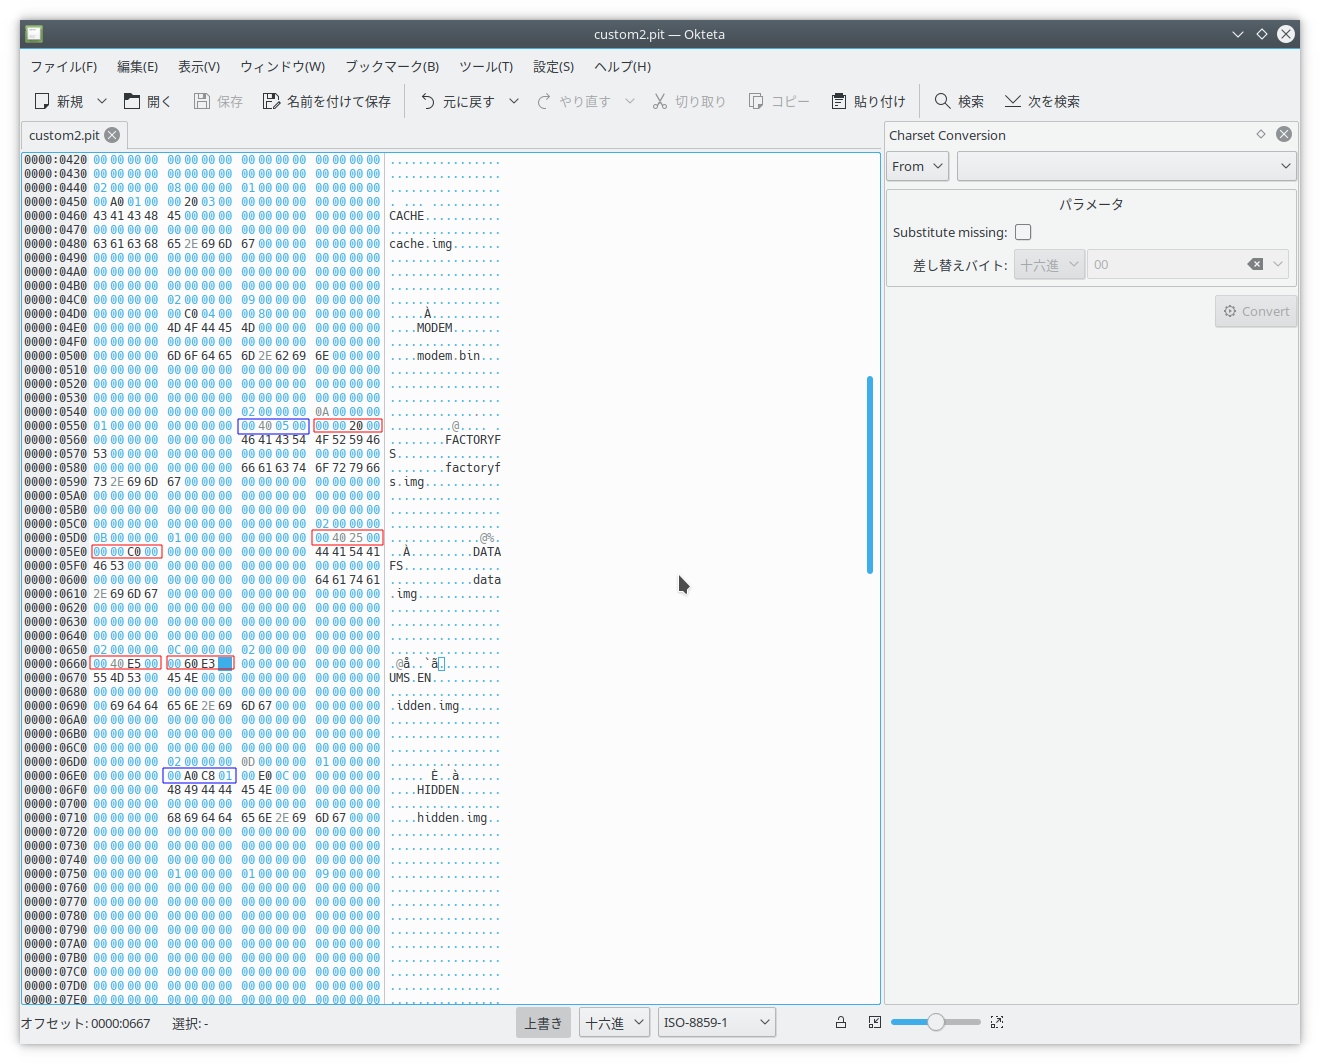Open the charset selection combo box

click(1126, 166)
